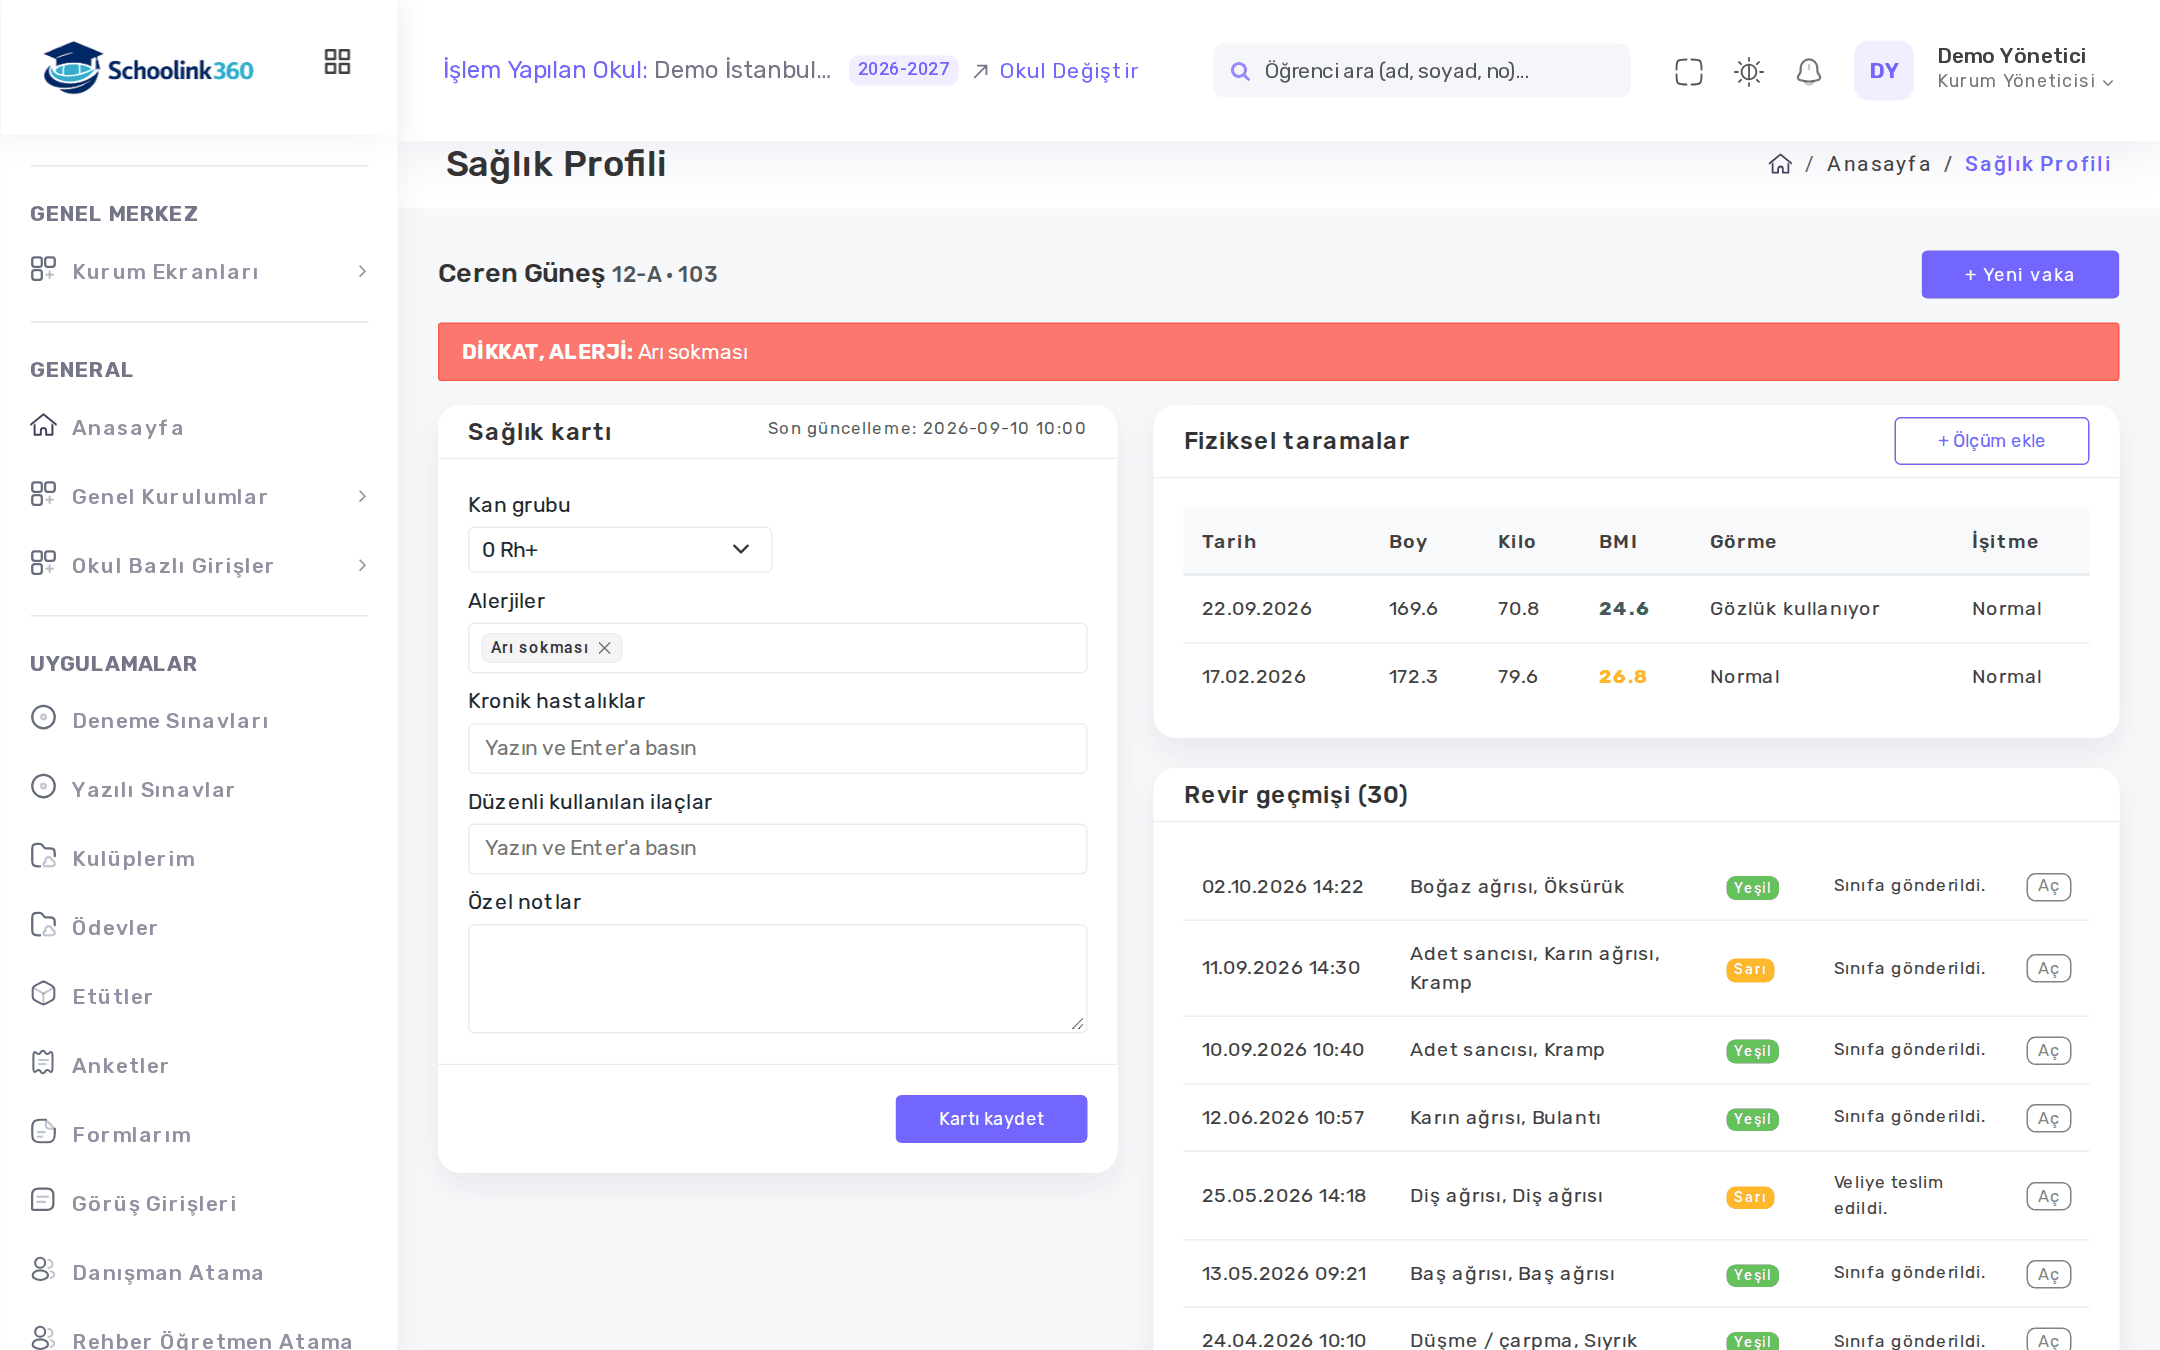Expand Genel Kurulumlar menu
This screenshot has width=2160, height=1350.
(x=199, y=496)
